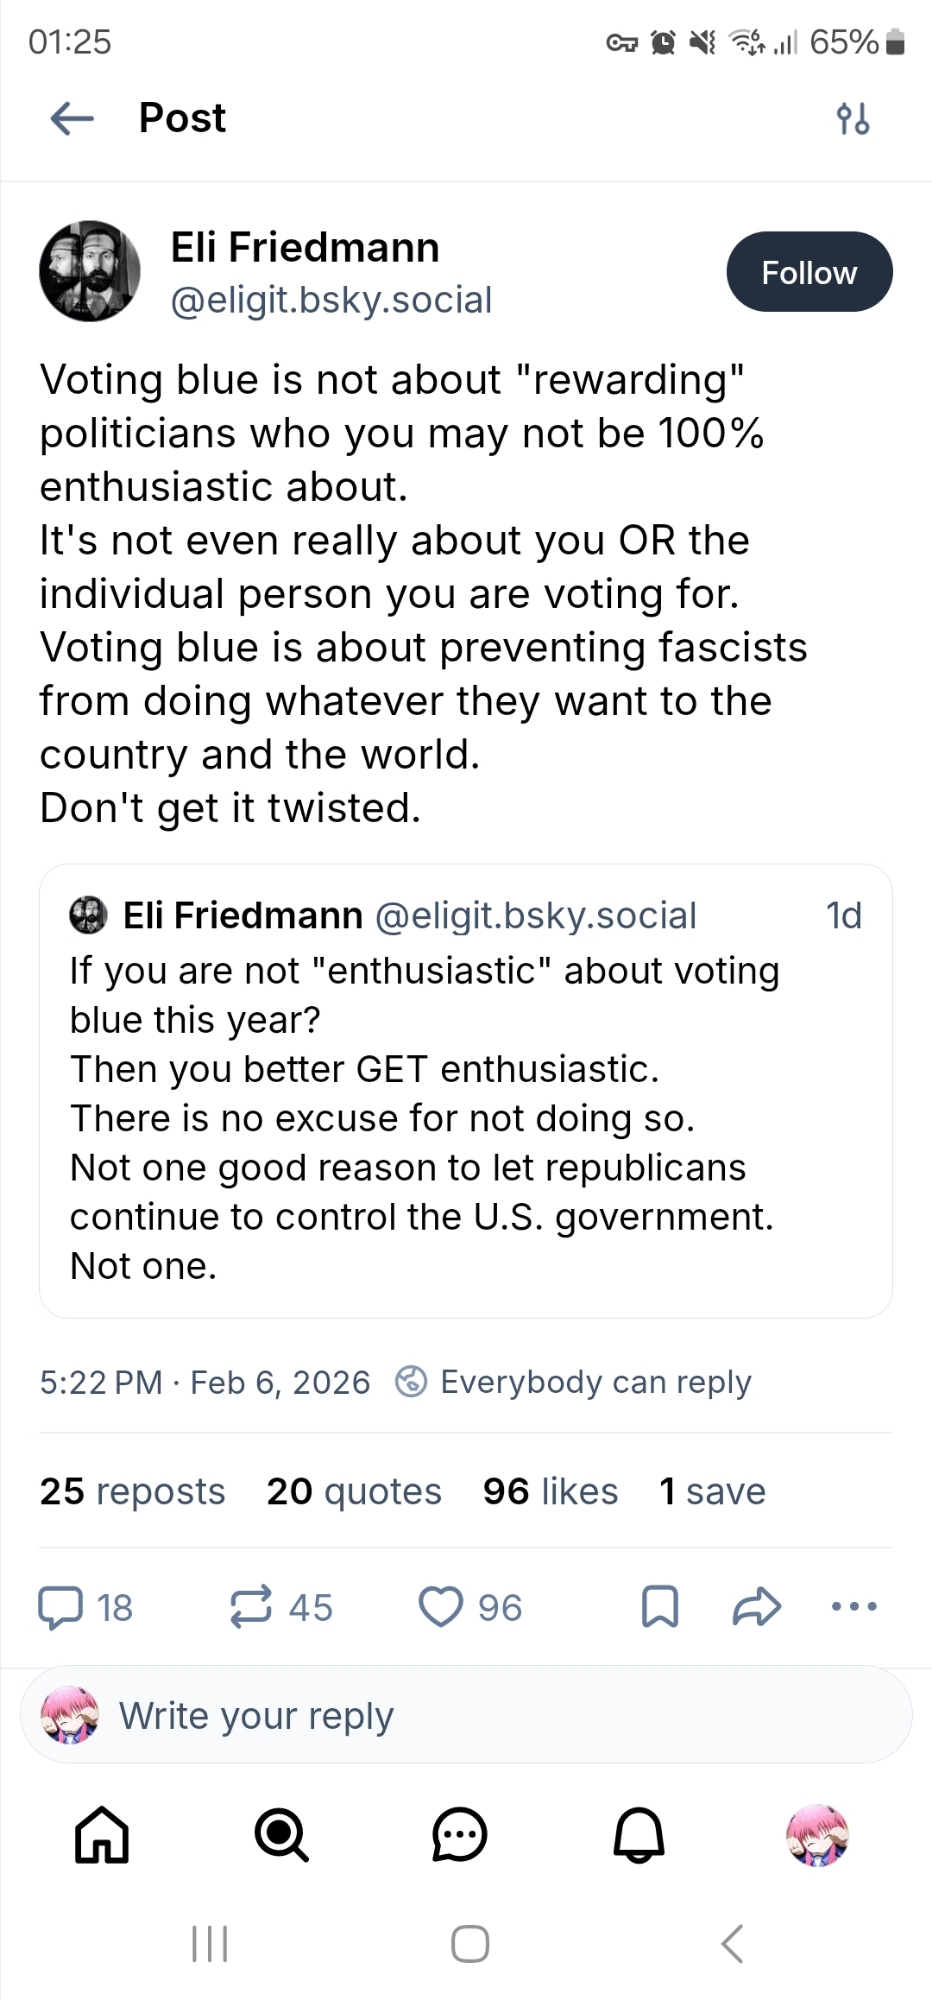932x2000 pixels.
Task: Open Notifications bell icon
Action: click(639, 1835)
